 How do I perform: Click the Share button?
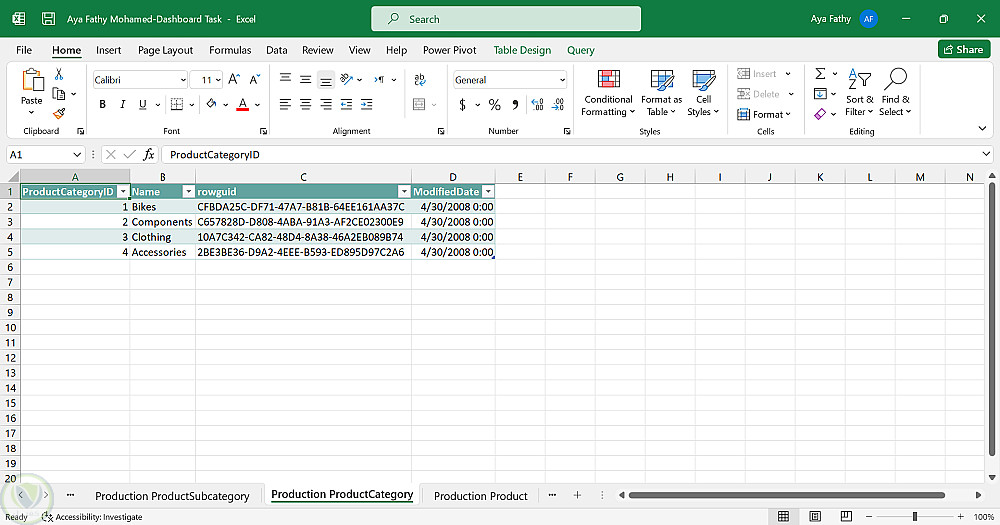[x=963, y=50]
